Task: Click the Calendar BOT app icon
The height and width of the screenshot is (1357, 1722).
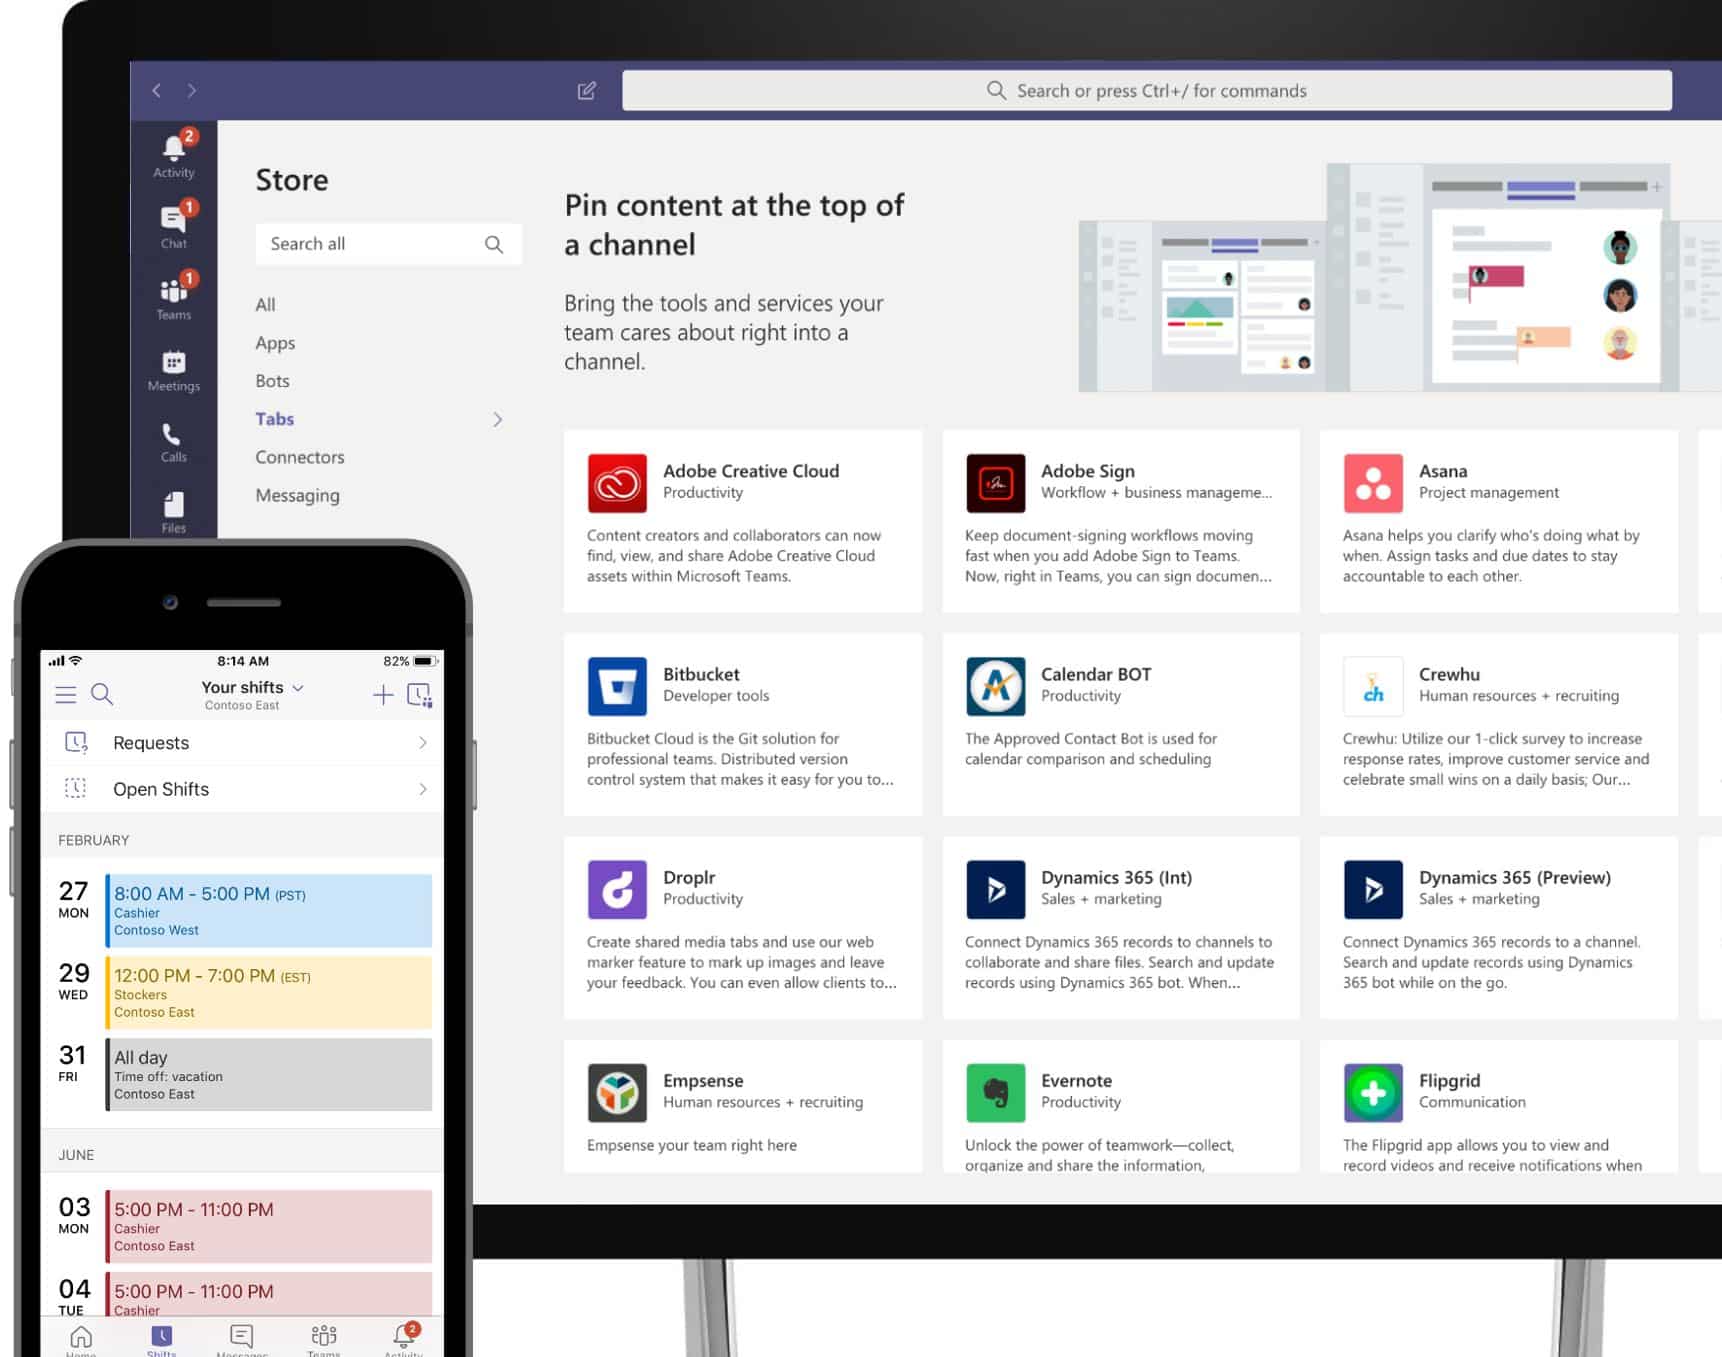Action: pos(995,686)
